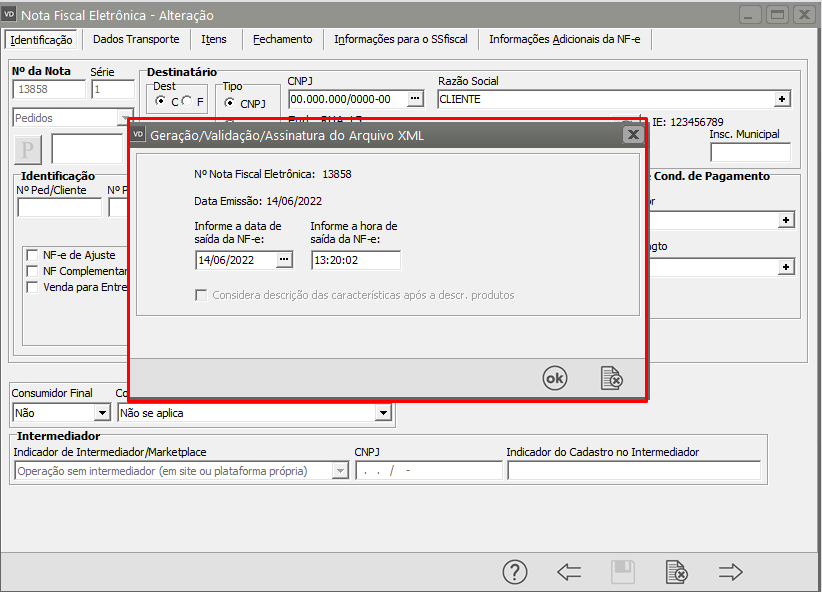Select the C radio button under Dest
Image resolution: width=822 pixels, height=592 pixels.
point(161,102)
